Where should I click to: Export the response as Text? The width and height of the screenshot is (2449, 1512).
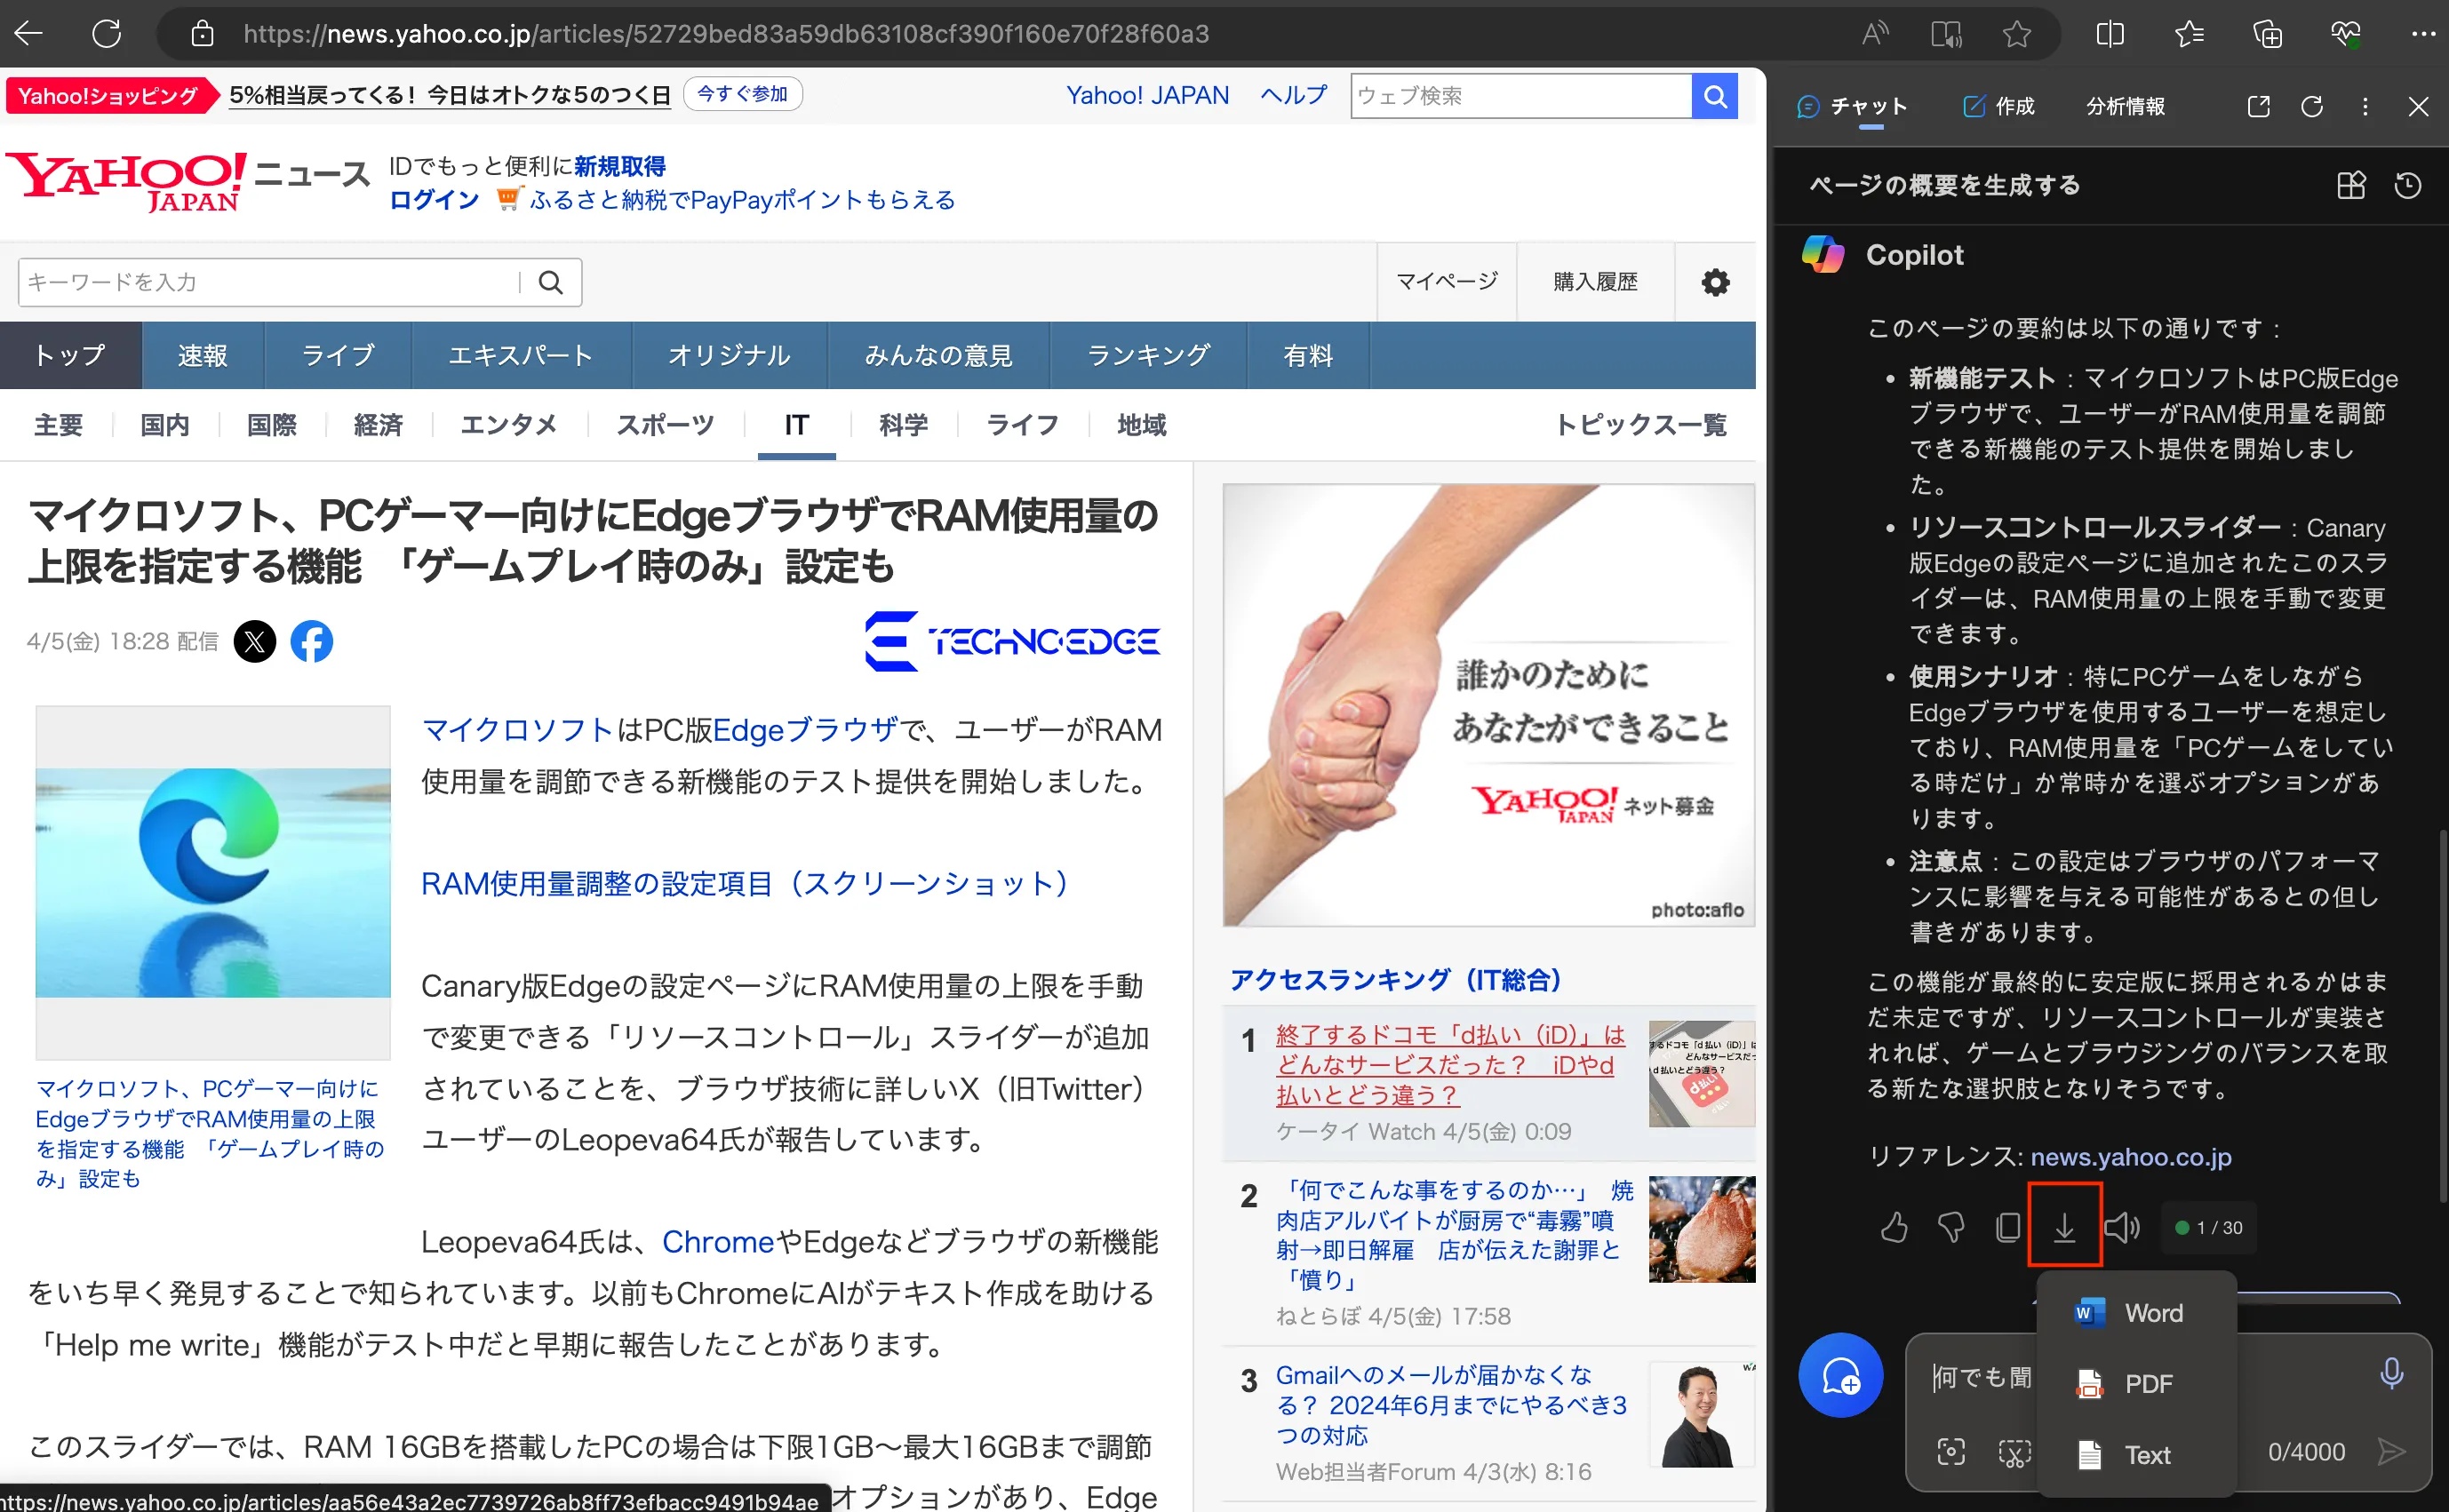point(2135,1455)
